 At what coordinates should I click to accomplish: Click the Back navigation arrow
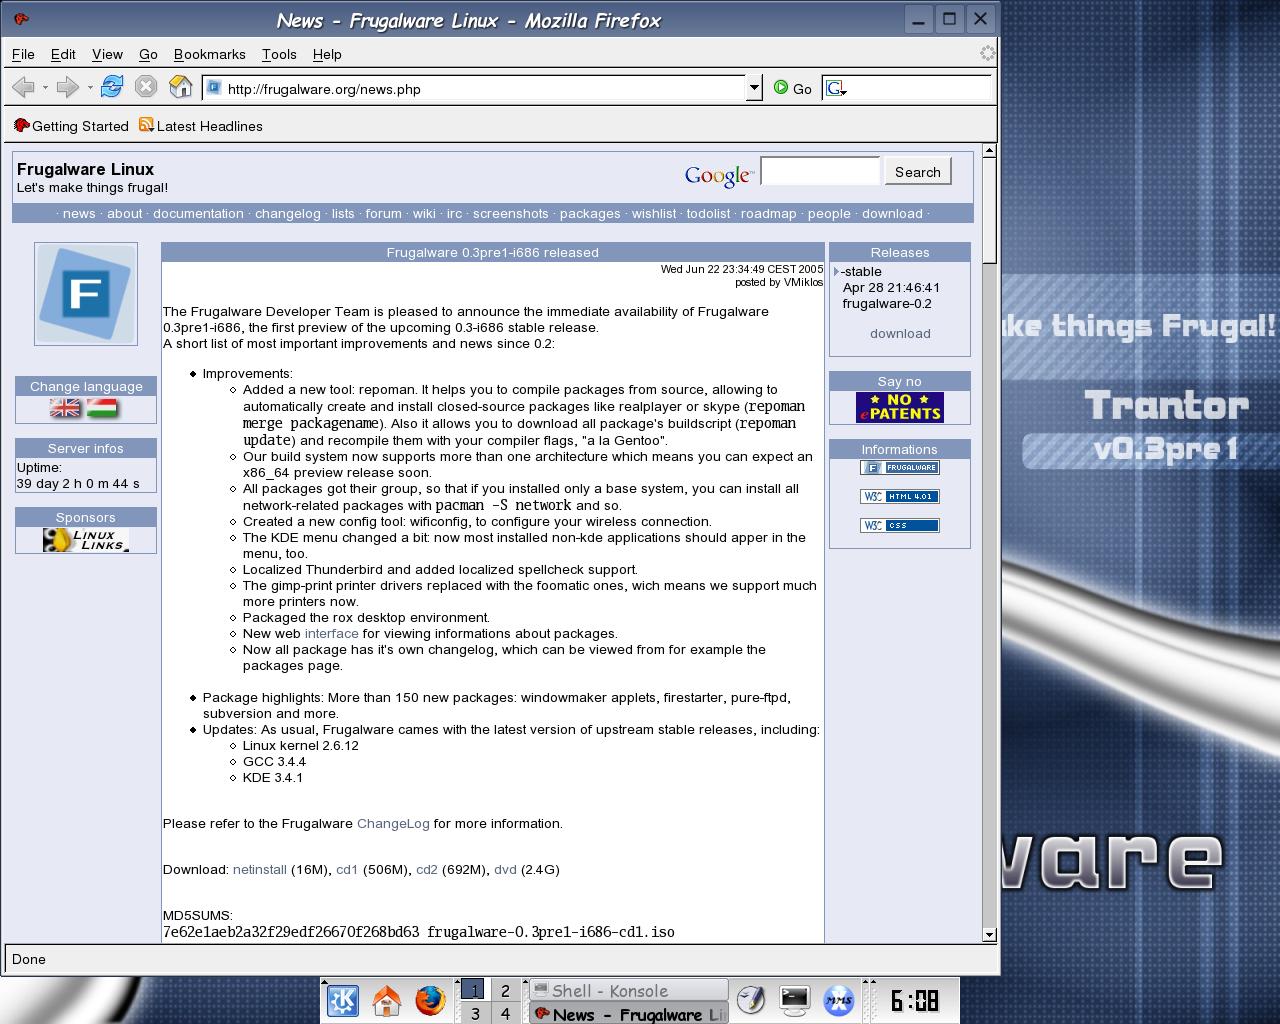click(x=23, y=88)
